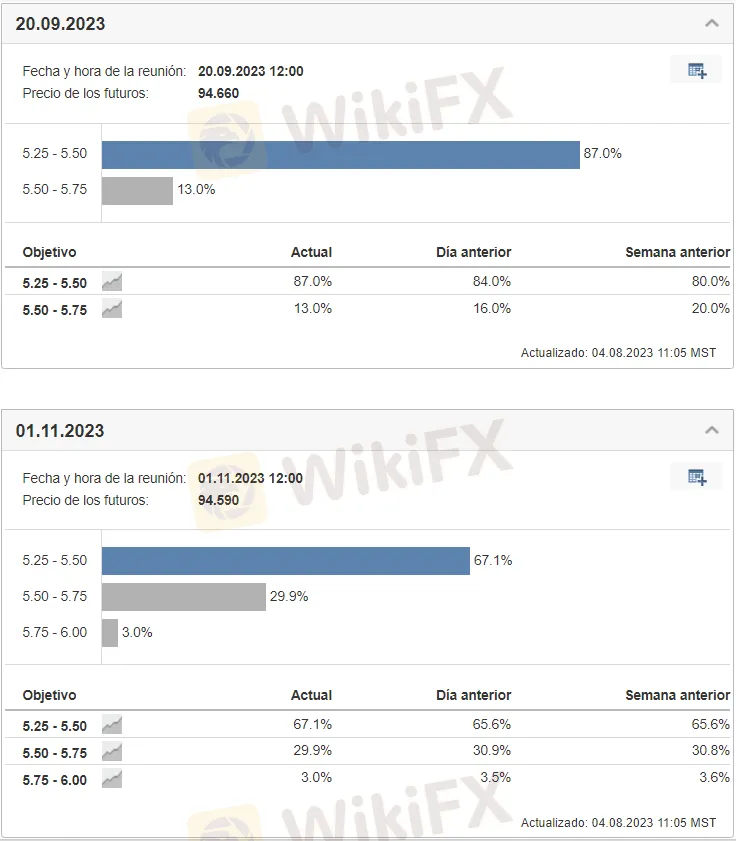The image size is (736, 841).
Task: Click the 13.0% gray probability bar
Action: coord(137,190)
